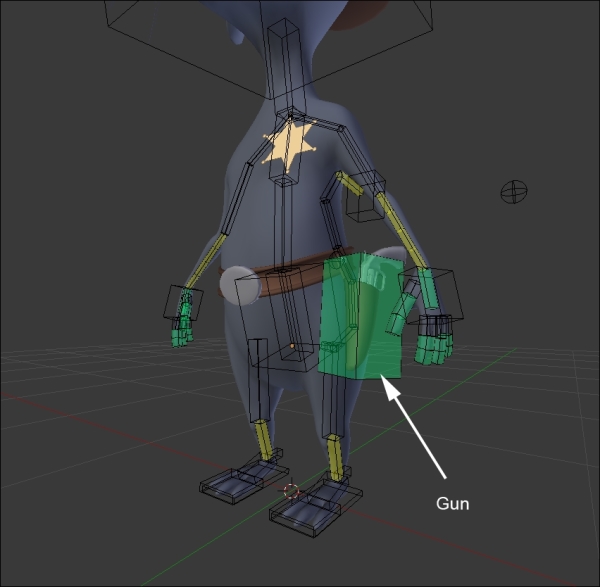The width and height of the screenshot is (600, 587).
Task: Select the wrist cube control opposite the gun
Action: pyautogui.click(x=183, y=303)
